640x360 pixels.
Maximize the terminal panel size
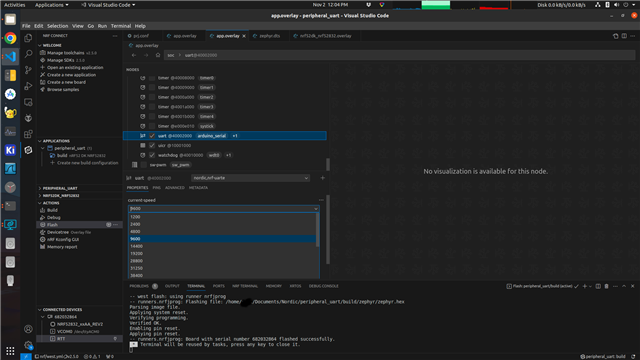[x=624, y=286]
